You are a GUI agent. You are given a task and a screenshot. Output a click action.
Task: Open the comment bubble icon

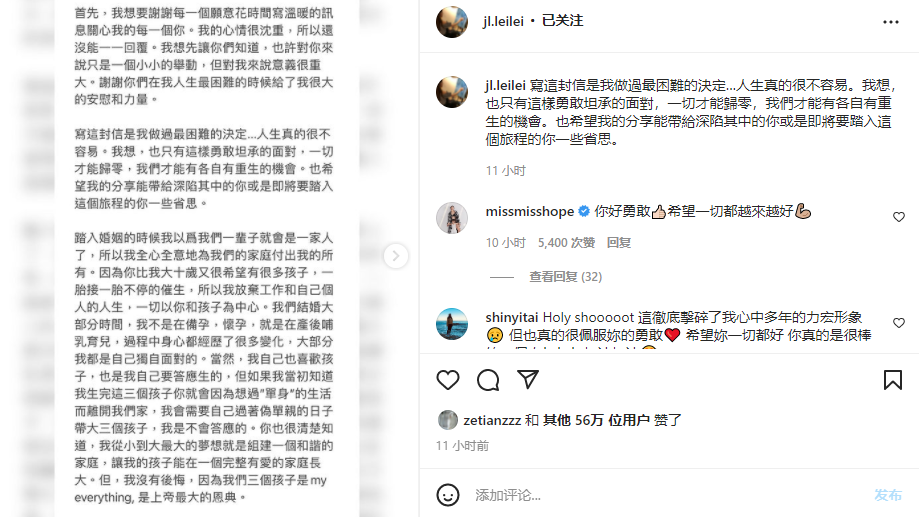tap(488, 380)
